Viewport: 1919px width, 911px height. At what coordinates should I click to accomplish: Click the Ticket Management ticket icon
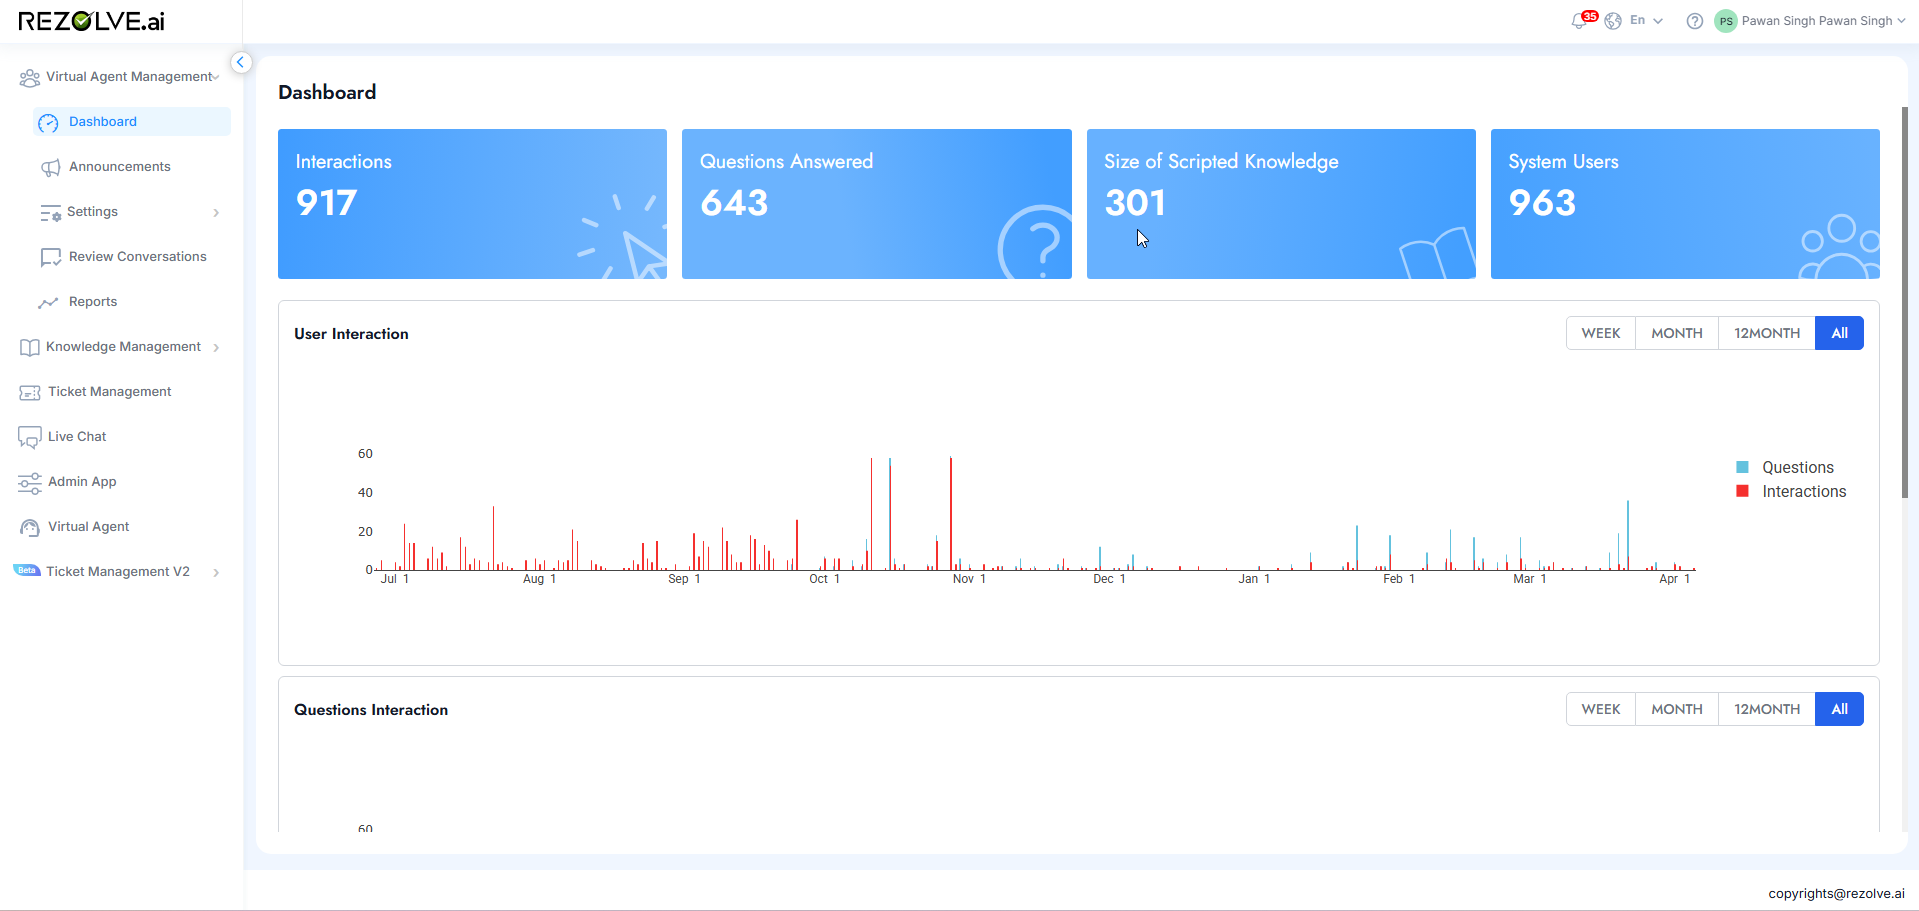click(29, 393)
